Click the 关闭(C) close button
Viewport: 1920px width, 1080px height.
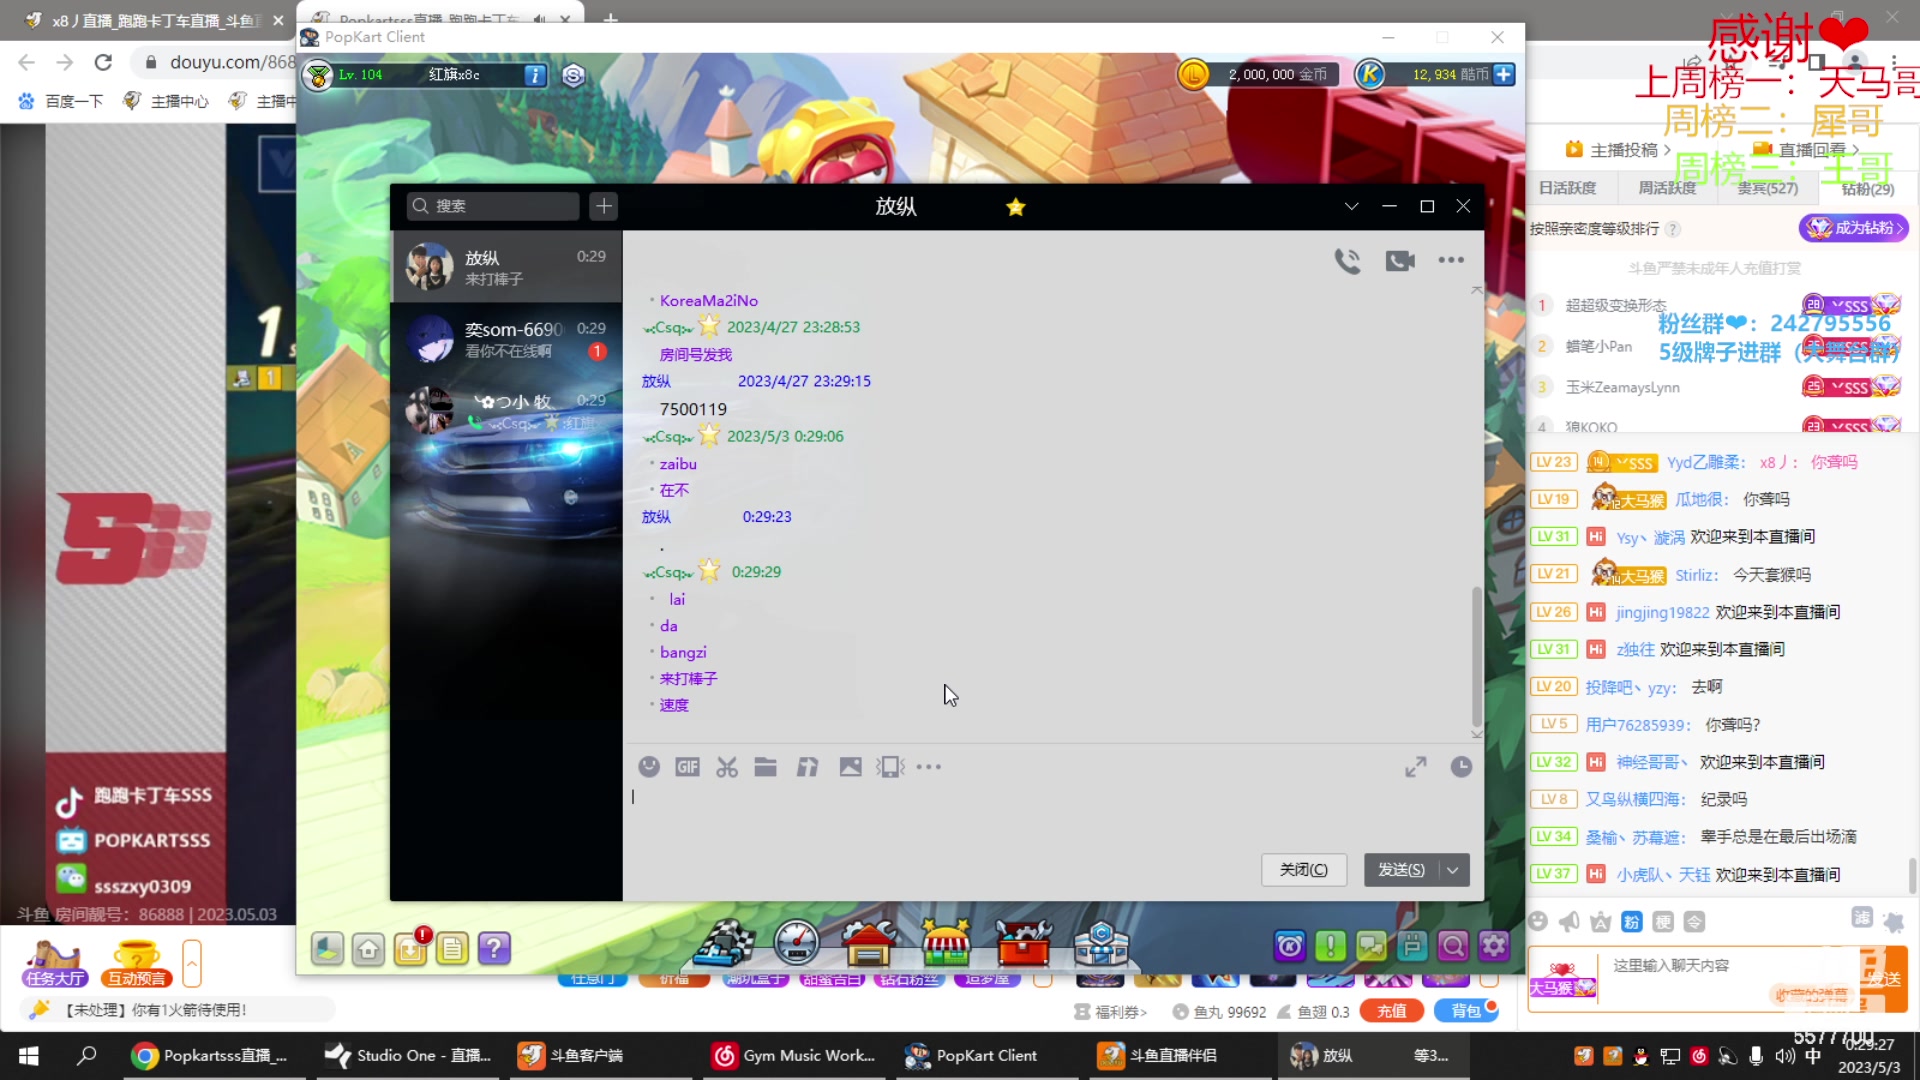[x=1304, y=870]
